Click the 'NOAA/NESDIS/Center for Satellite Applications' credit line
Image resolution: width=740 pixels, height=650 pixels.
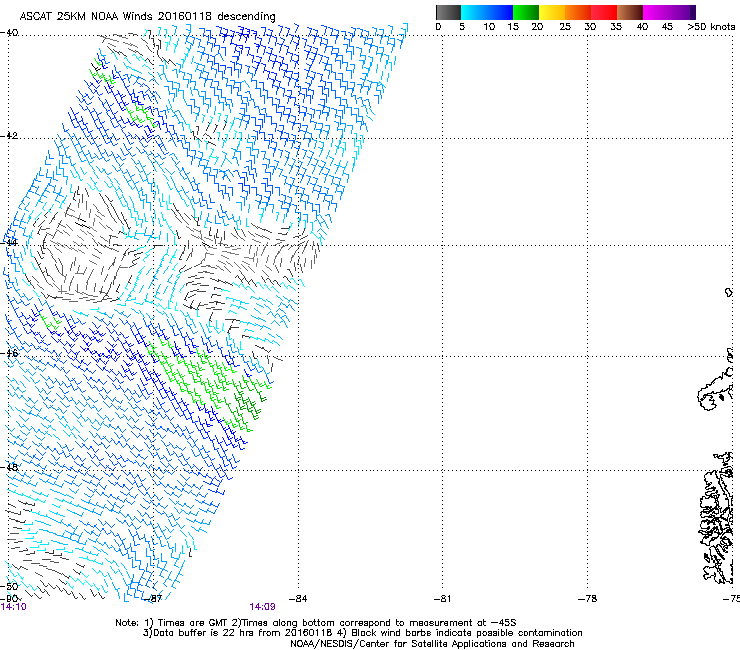[x=432, y=644]
